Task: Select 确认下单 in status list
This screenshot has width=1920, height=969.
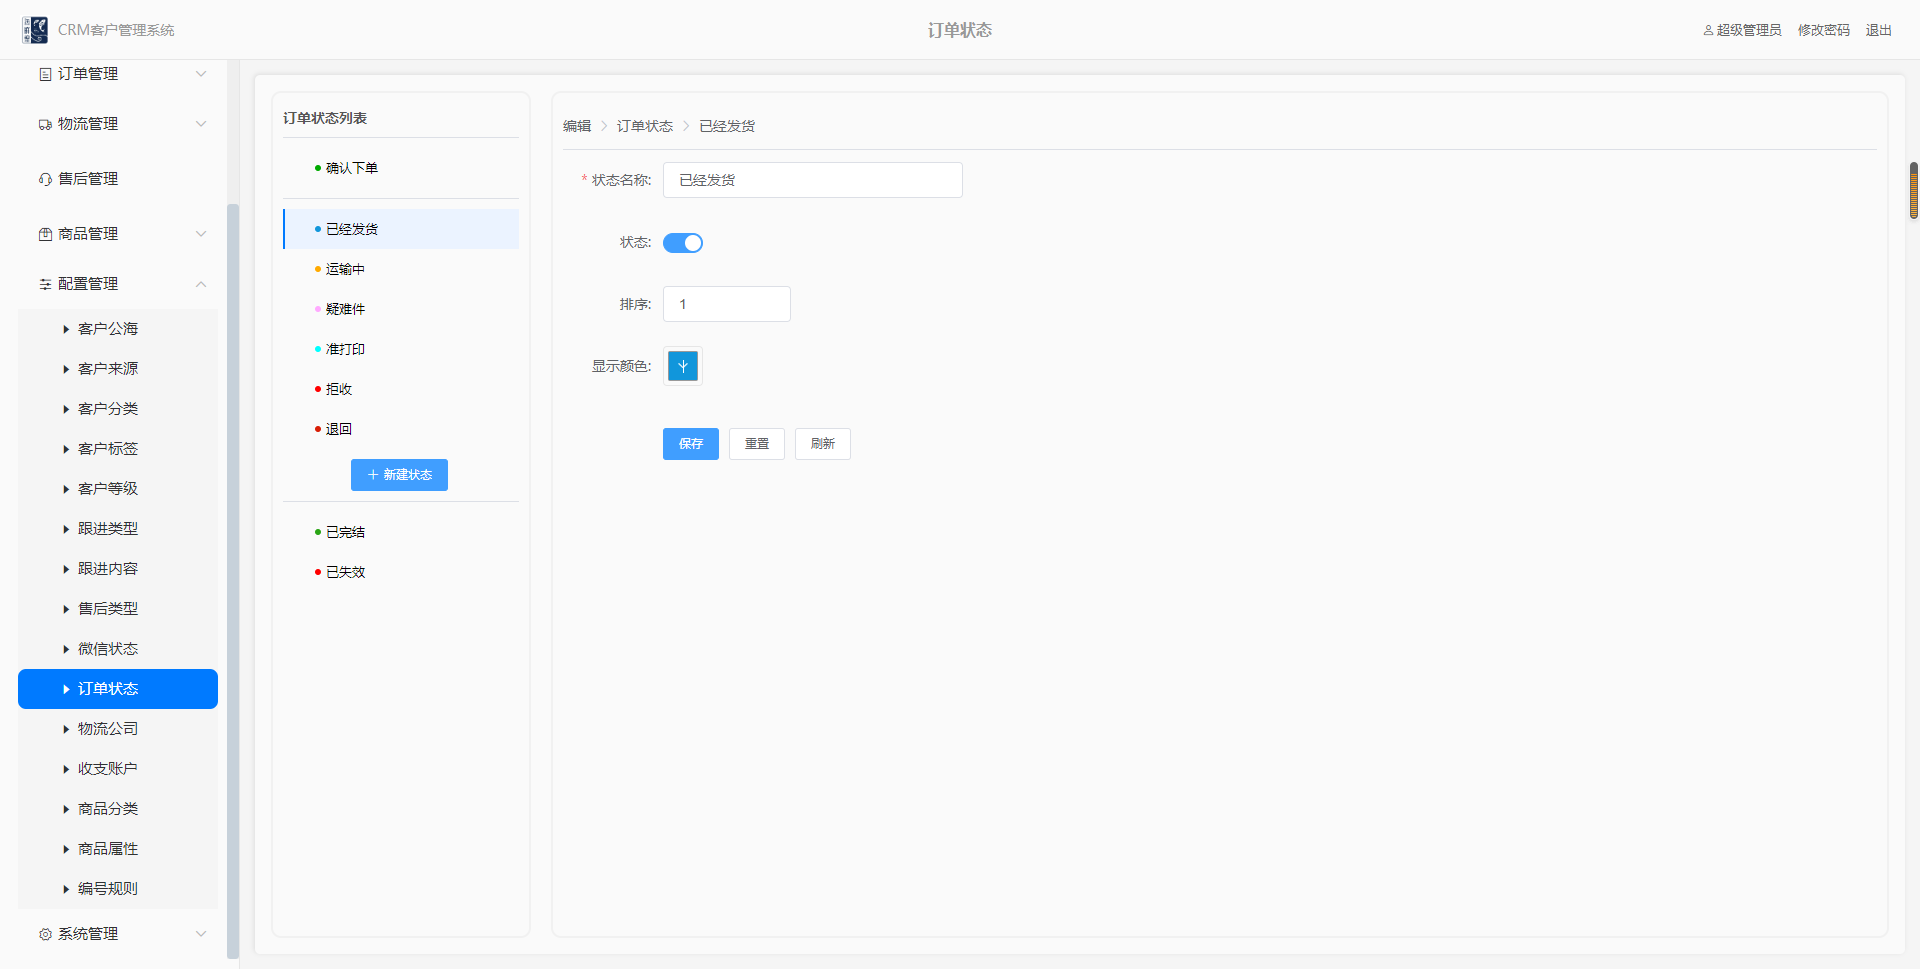Action: pyautogui.click(x=401, y=168)
